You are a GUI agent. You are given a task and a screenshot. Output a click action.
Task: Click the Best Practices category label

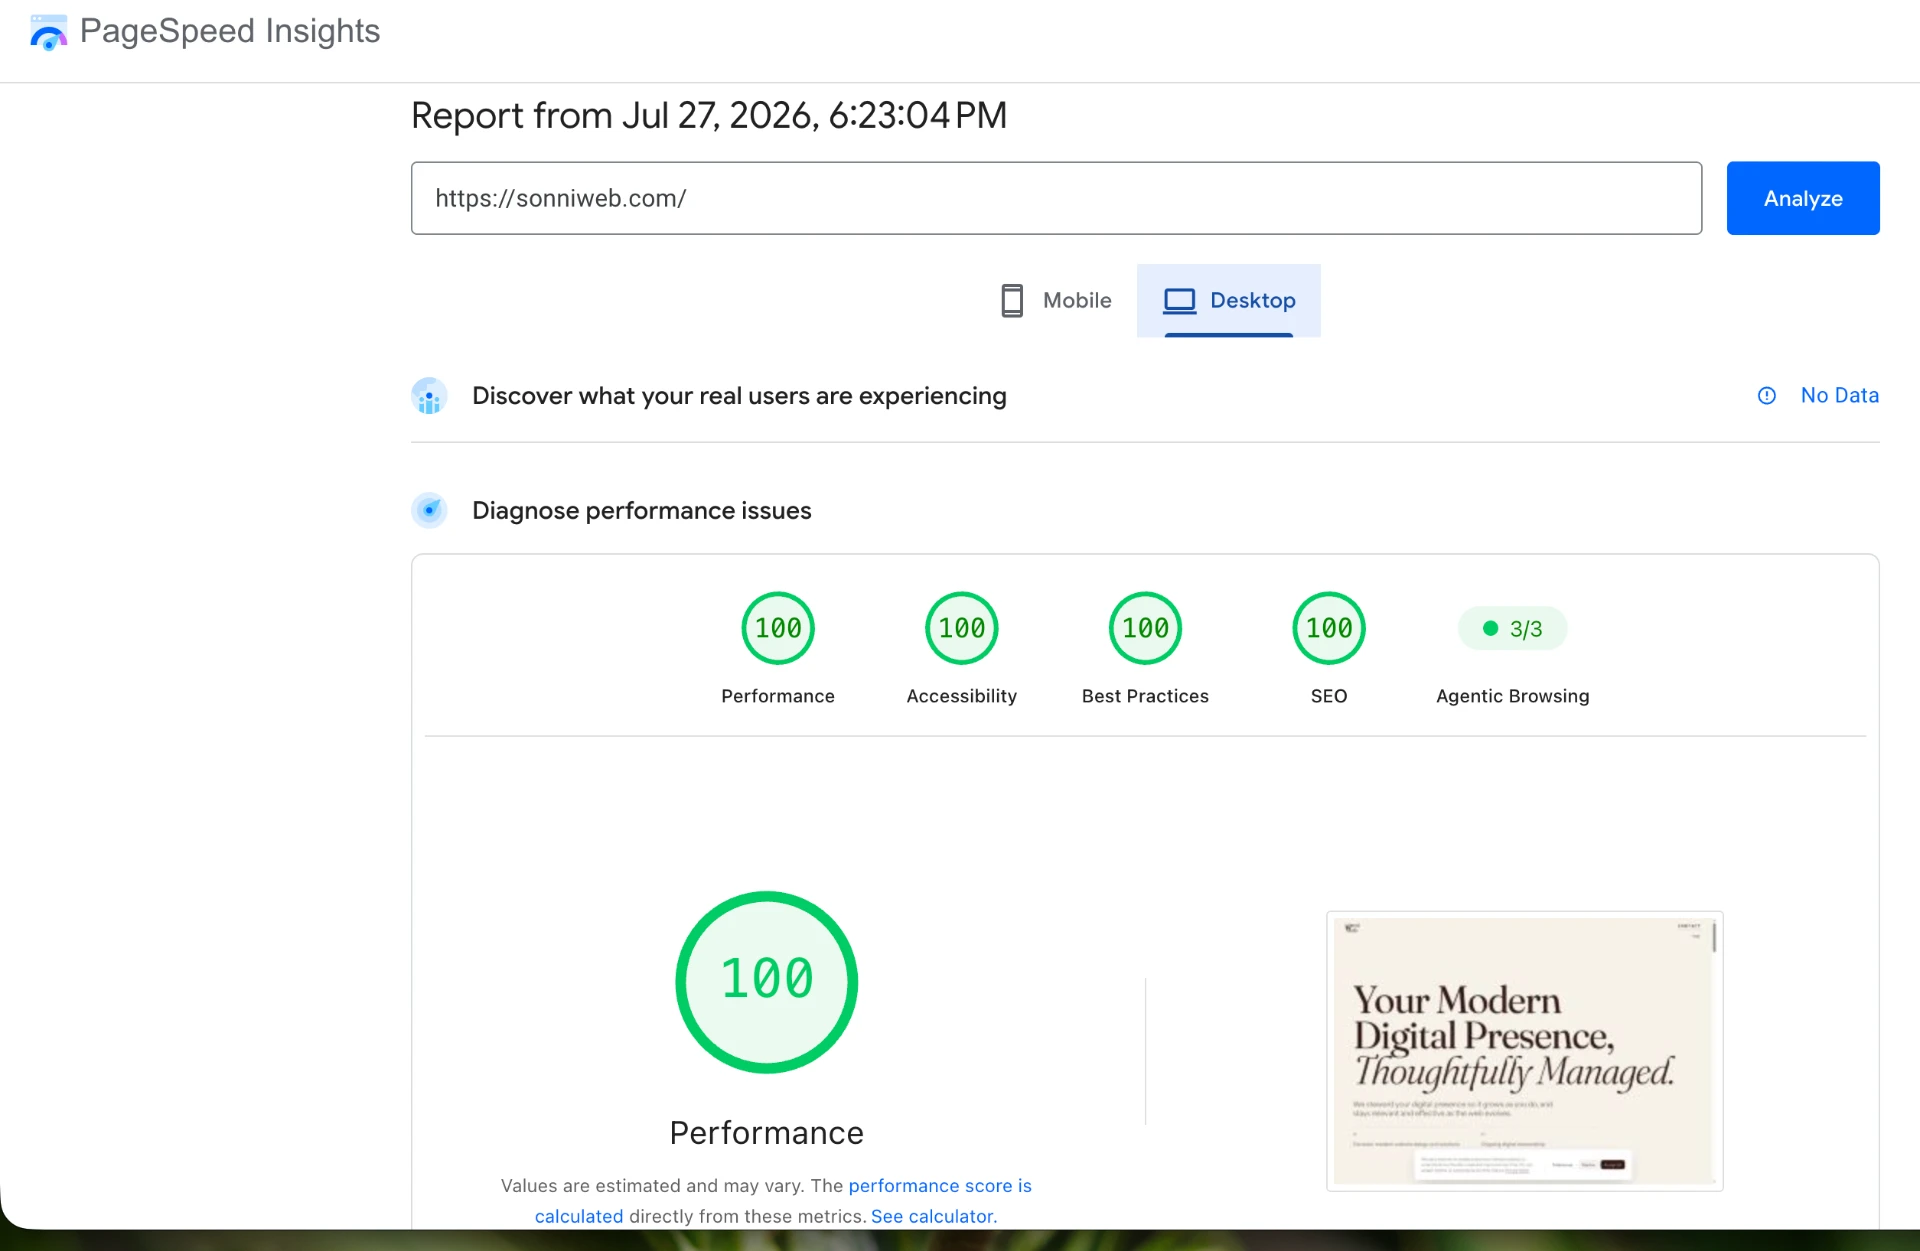pyautogui.click(x=1145, y=696)
